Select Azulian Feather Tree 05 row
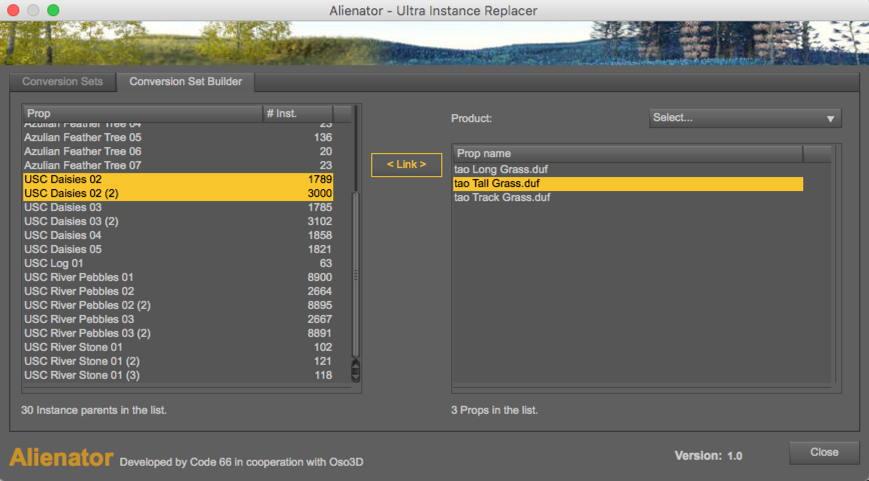This screenshot has height=481, width=869. [178, 137]
